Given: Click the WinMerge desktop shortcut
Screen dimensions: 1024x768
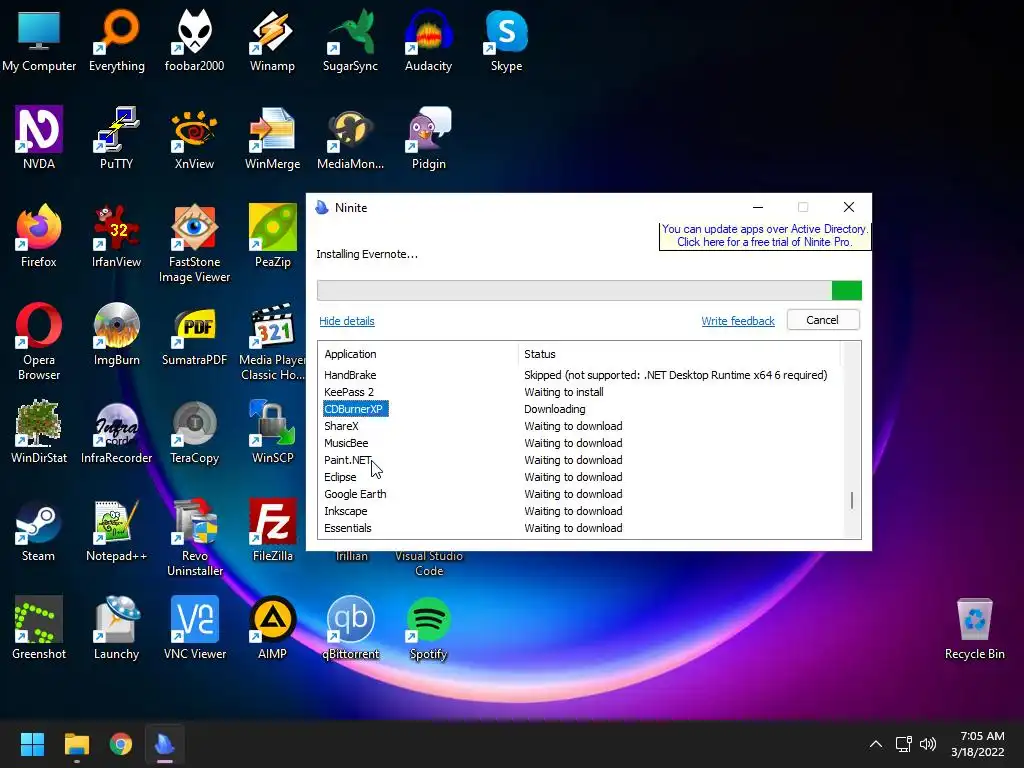Looking at the screenshot, I should coord(272,138).
